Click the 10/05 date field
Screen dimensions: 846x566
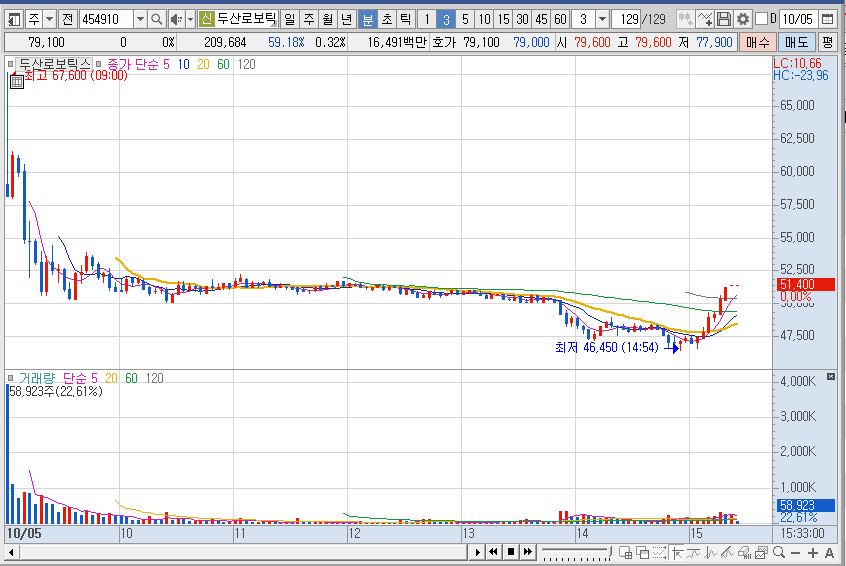tap(797, 20)
